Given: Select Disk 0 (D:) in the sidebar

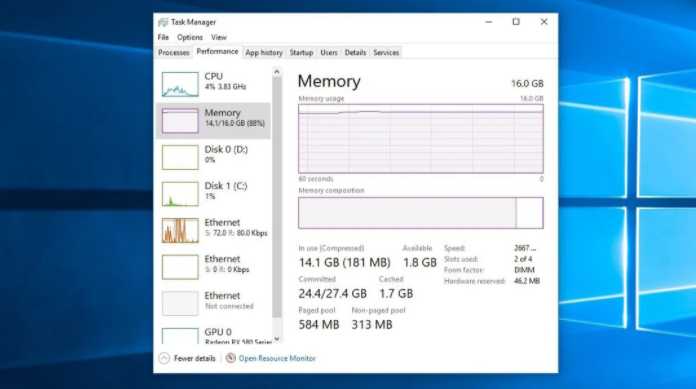Looking at the screenshot, I should [214, 157].
